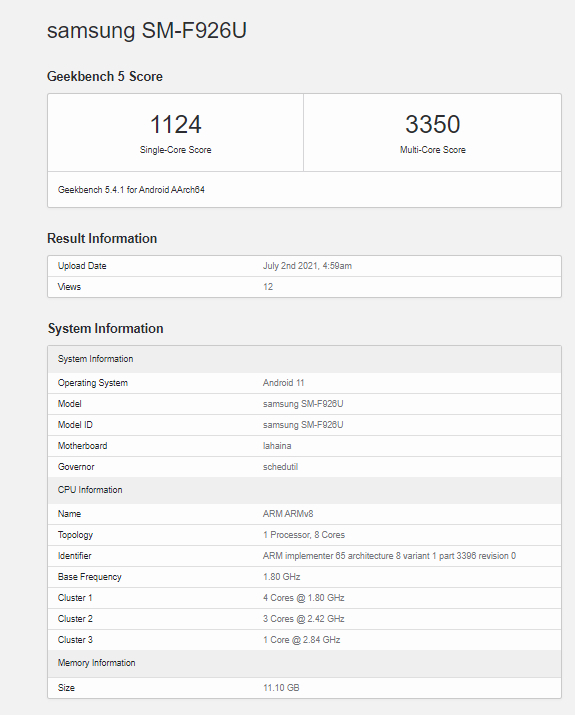
Task: Click the System Information section header row
Action: click(305, 359)
